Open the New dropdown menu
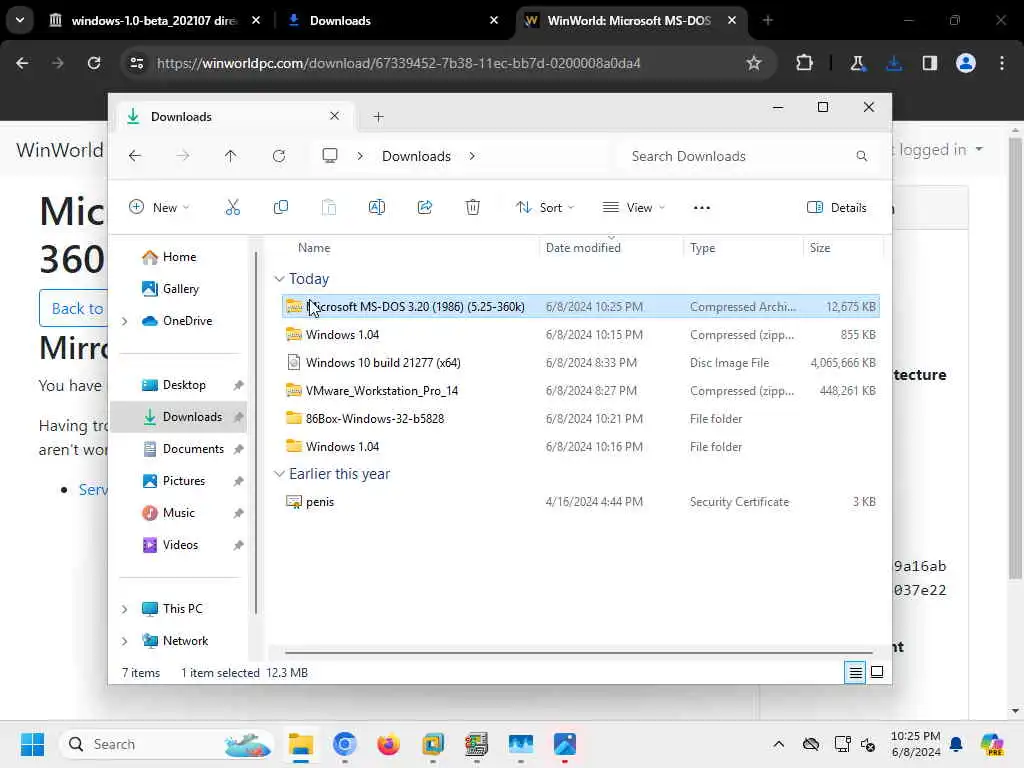1024x768 pixels. (159, 208)
